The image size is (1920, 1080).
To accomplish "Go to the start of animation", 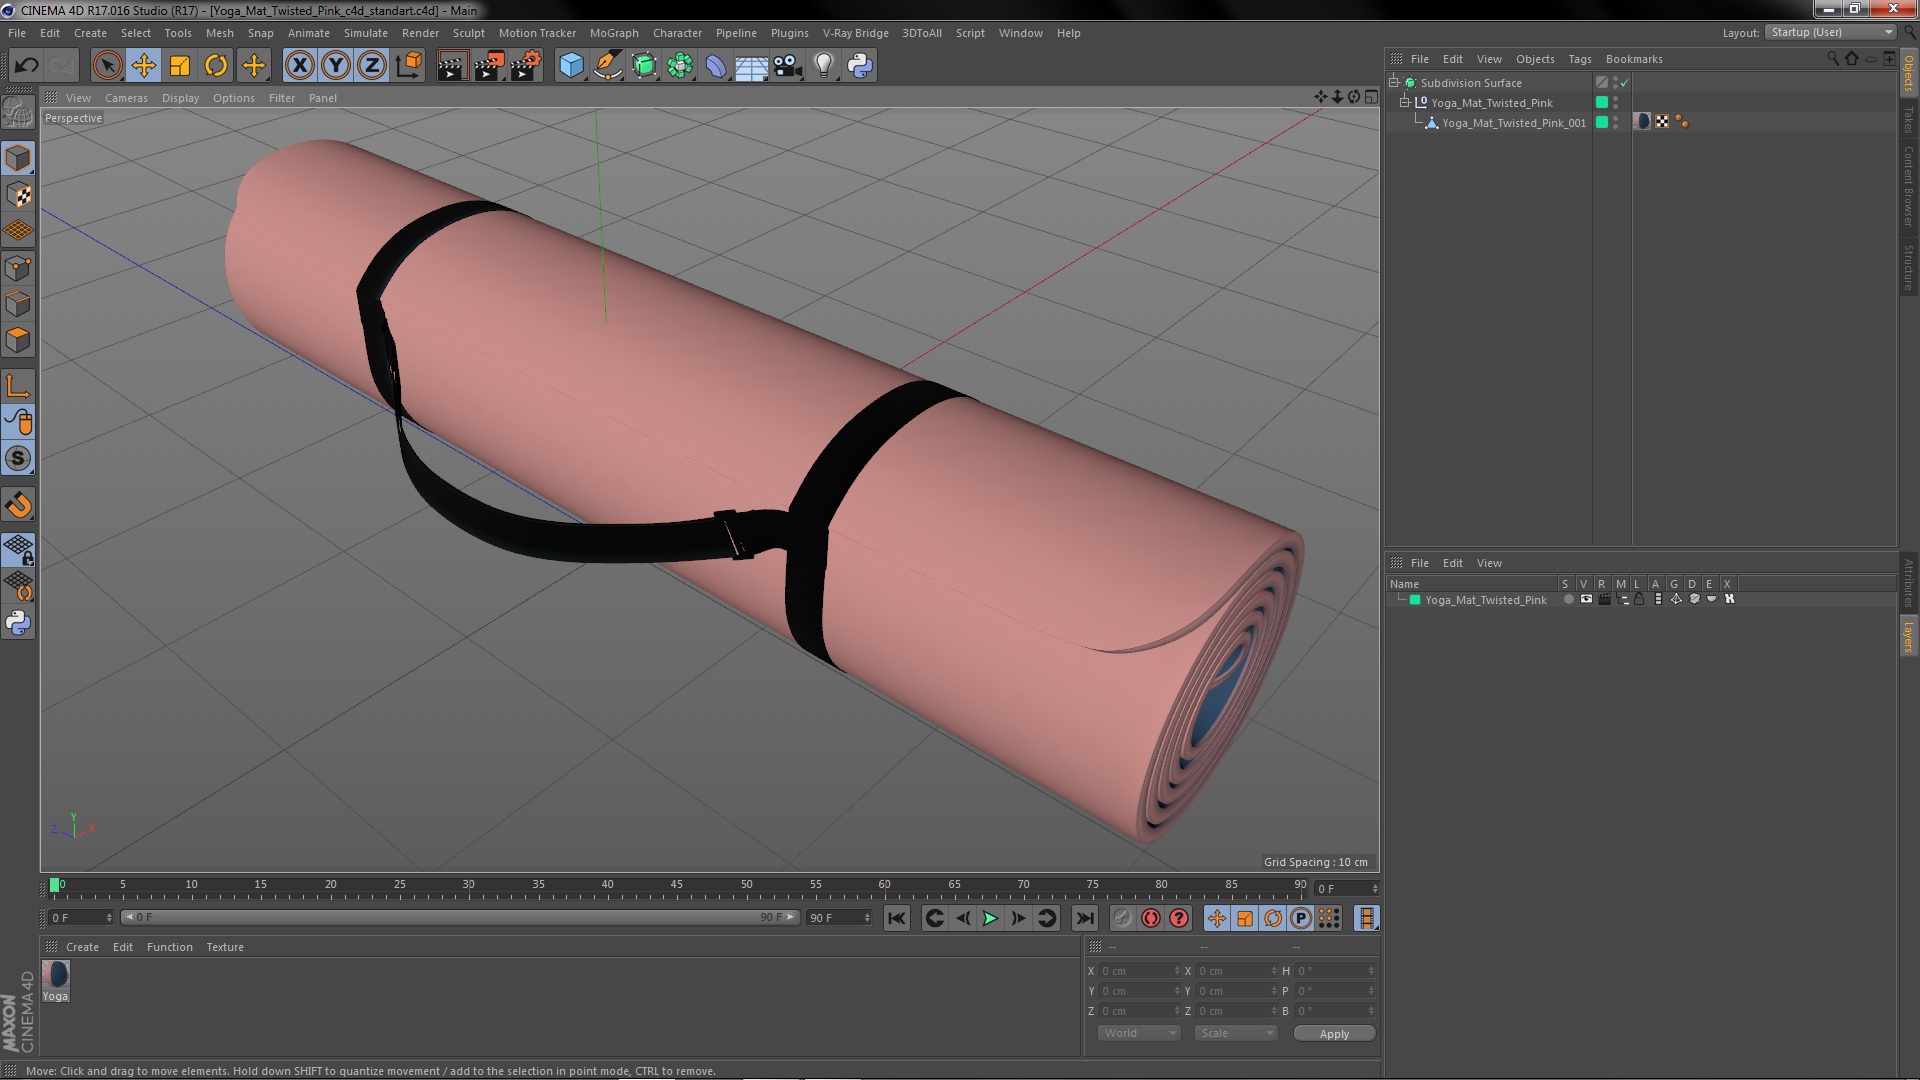I will [897, 918].
